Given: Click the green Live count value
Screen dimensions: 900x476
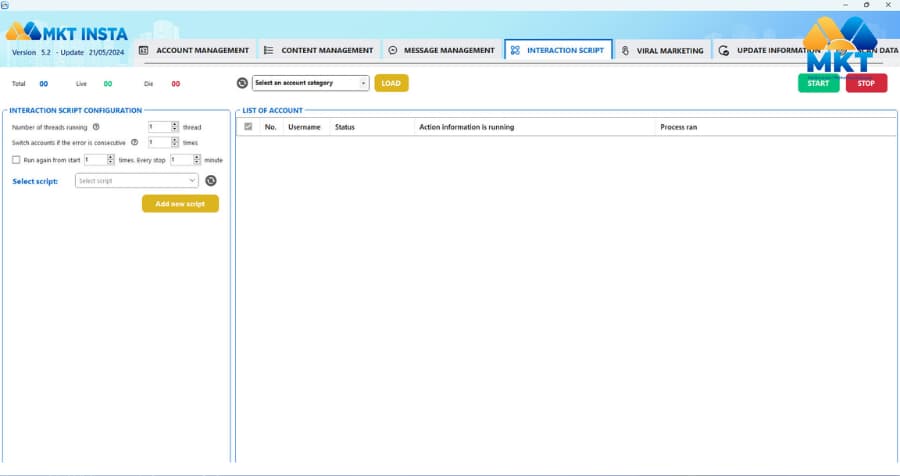Looking at the screenshot, I should pyautogui.click(x=108, y=84).
